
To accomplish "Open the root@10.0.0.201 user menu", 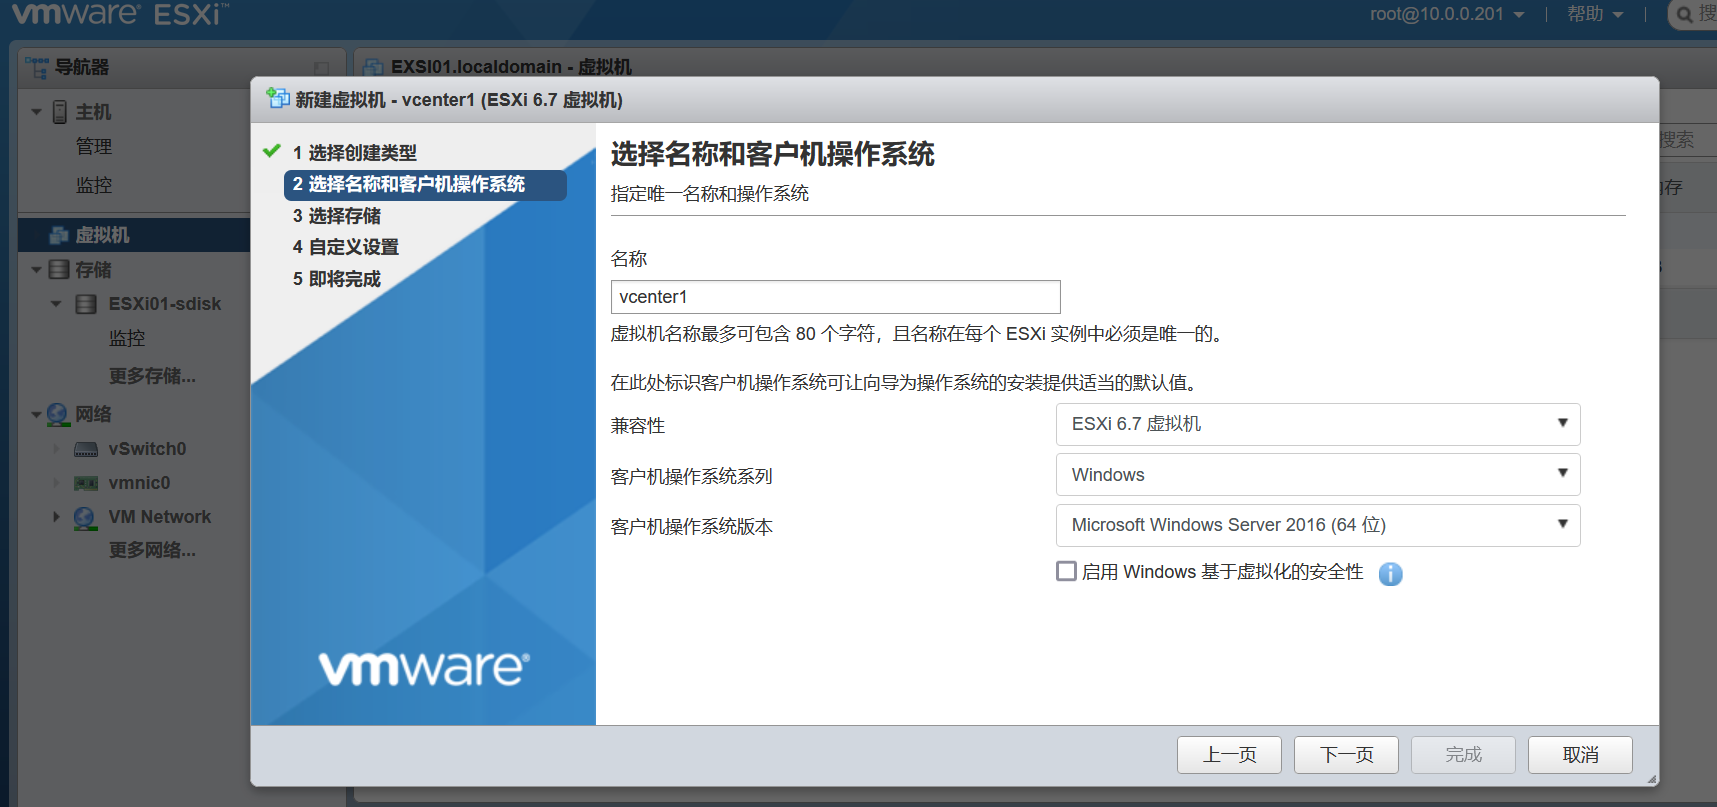I will [1447, 14].
